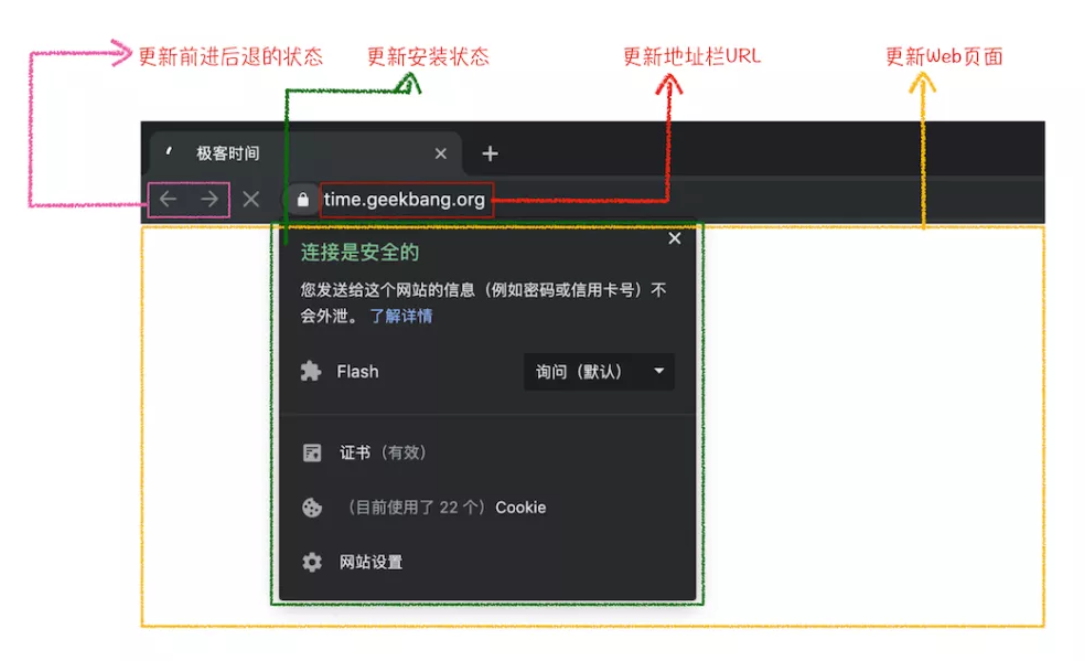This screenshot has width=1085, height=663.
Task: View the 证书（有效）details
Action: [384, 453]
